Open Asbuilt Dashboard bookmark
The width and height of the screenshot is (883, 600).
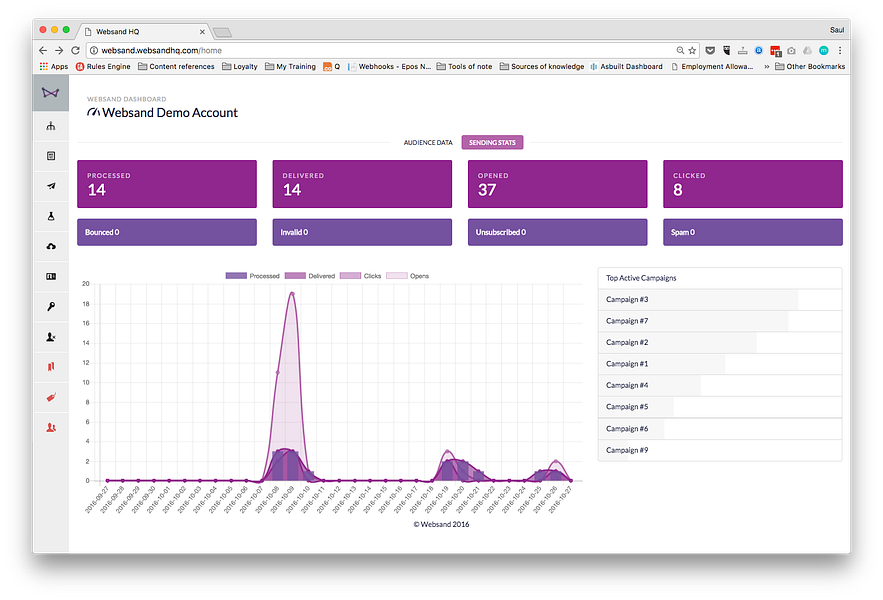click(x=626, y=66)
